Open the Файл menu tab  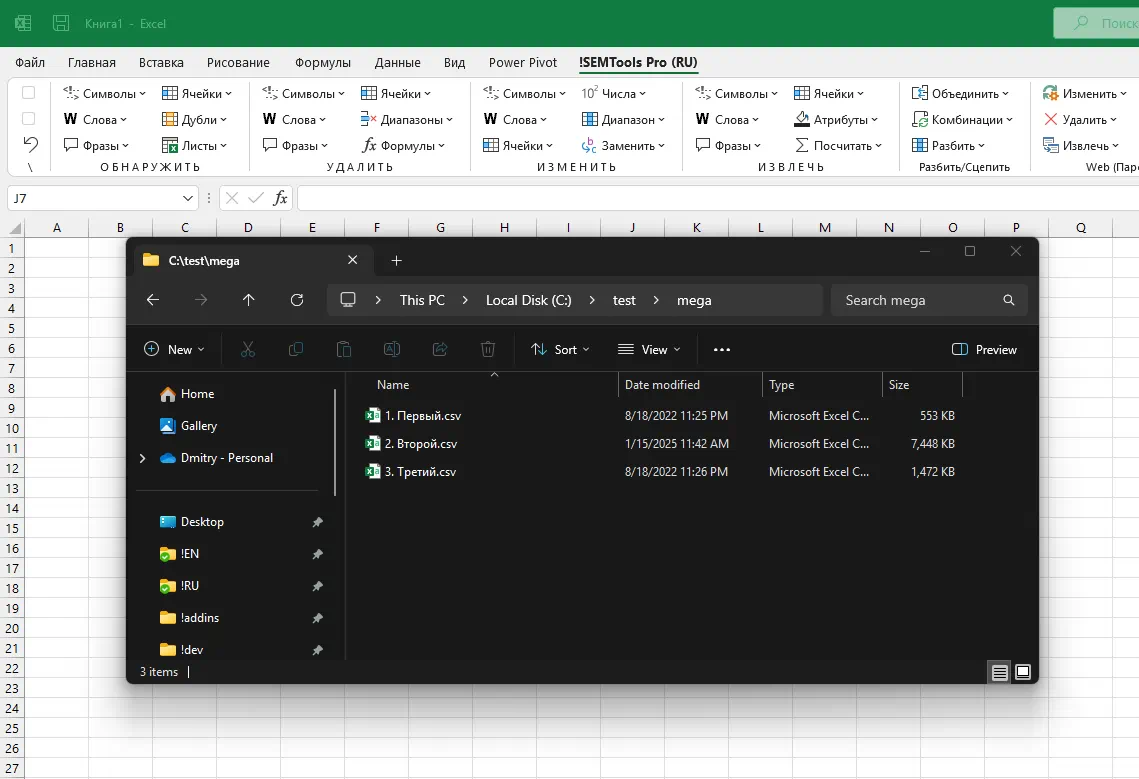(x=30, y=62)
